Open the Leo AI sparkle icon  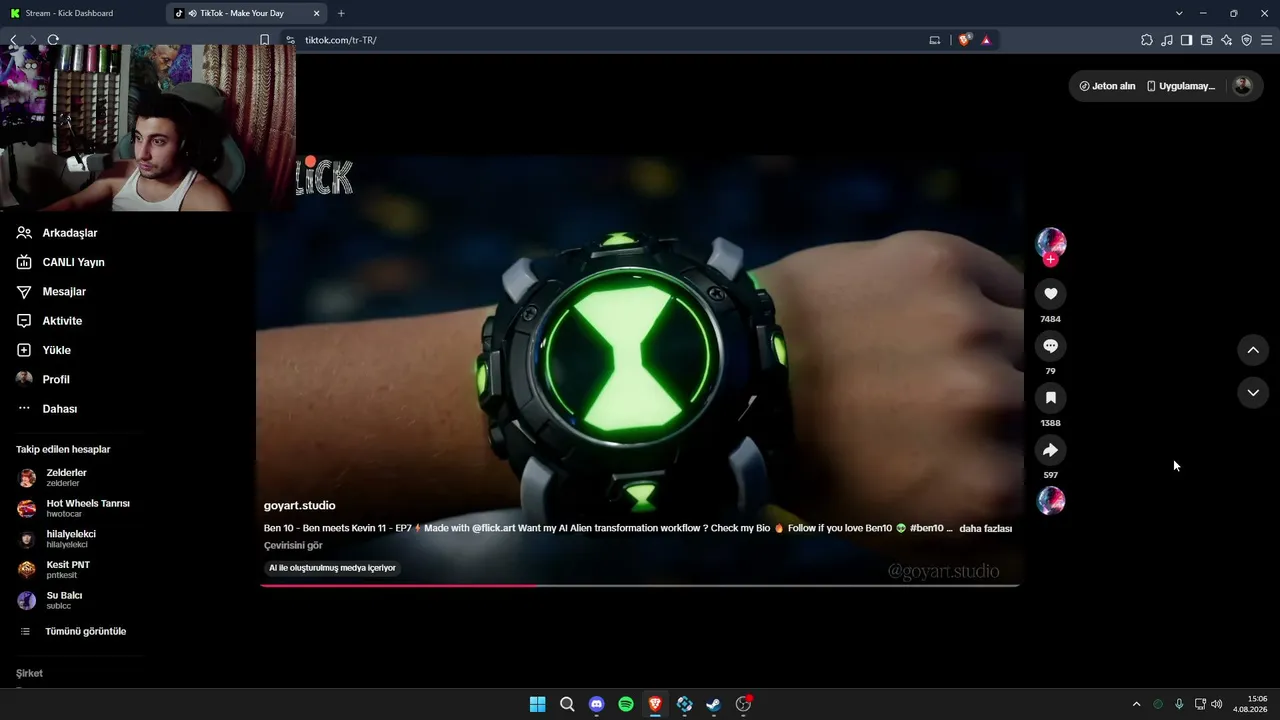click(x=1226, y=40)
